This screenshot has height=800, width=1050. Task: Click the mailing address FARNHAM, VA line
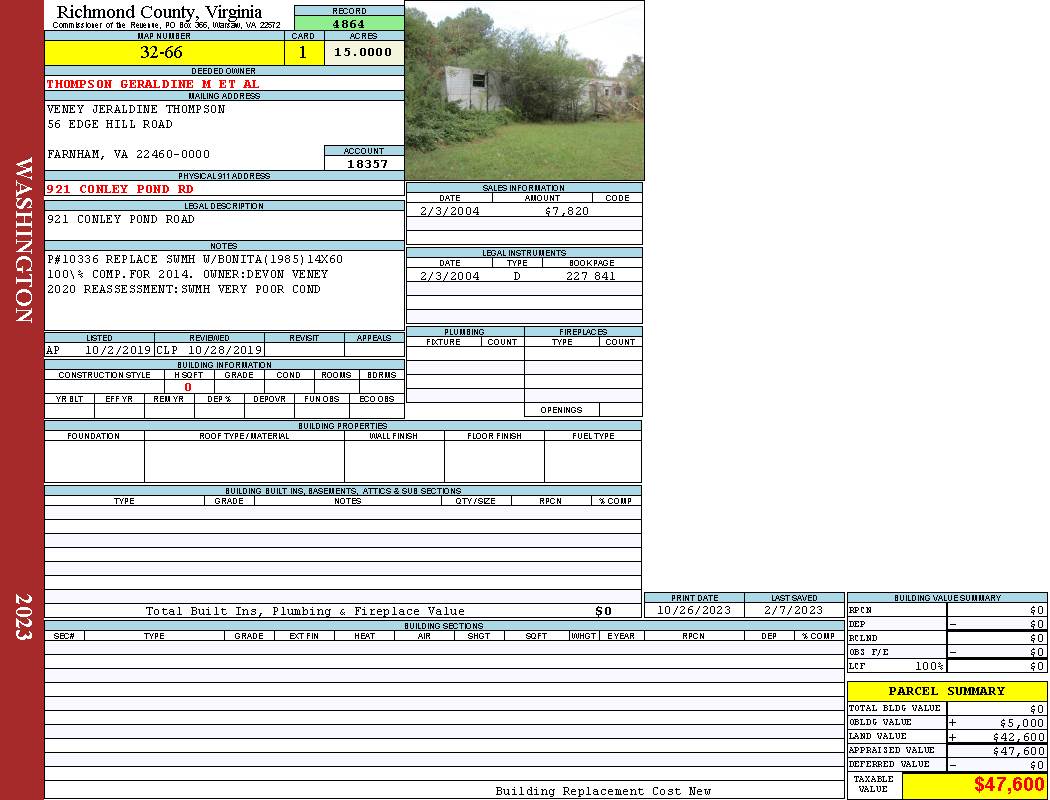129,155
